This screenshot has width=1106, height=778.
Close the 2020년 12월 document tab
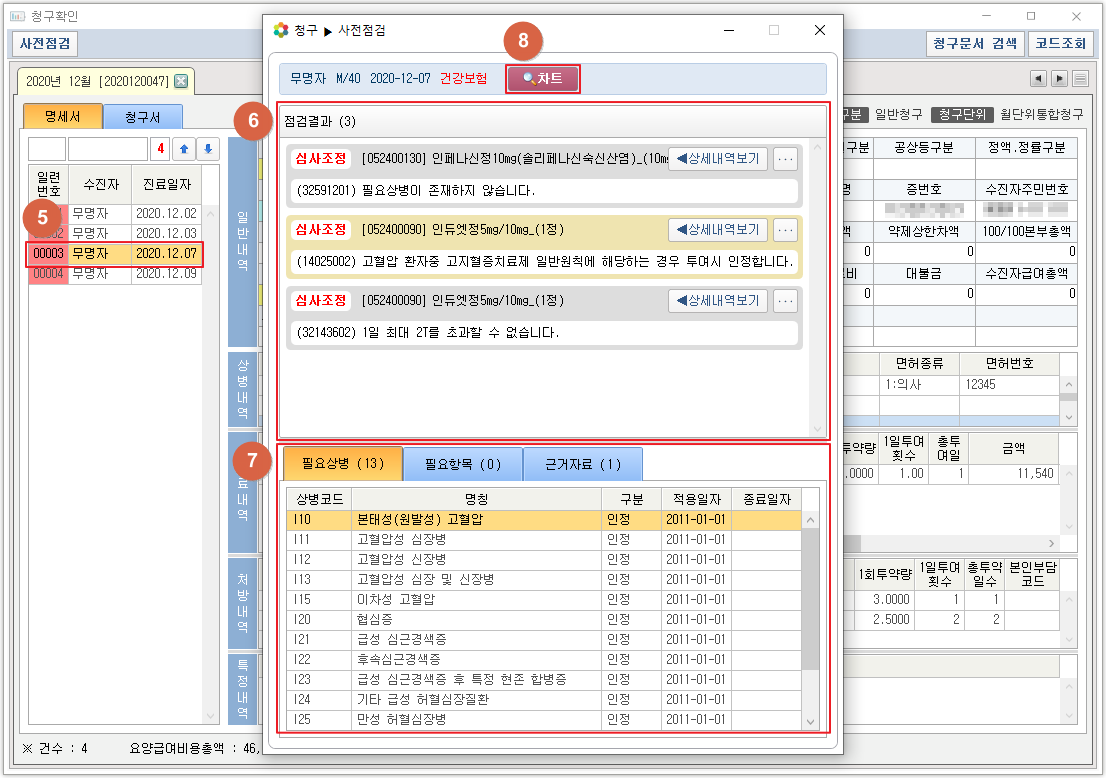click(181, 81)
